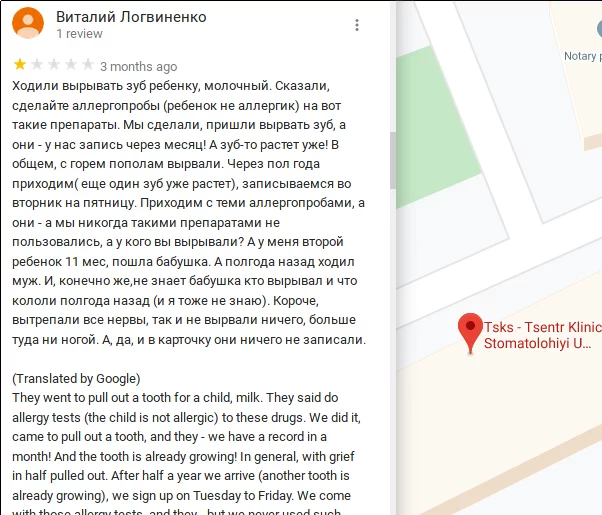Click the Notary map label
Screen dimensions: 602x515
(x=582, y=56)
